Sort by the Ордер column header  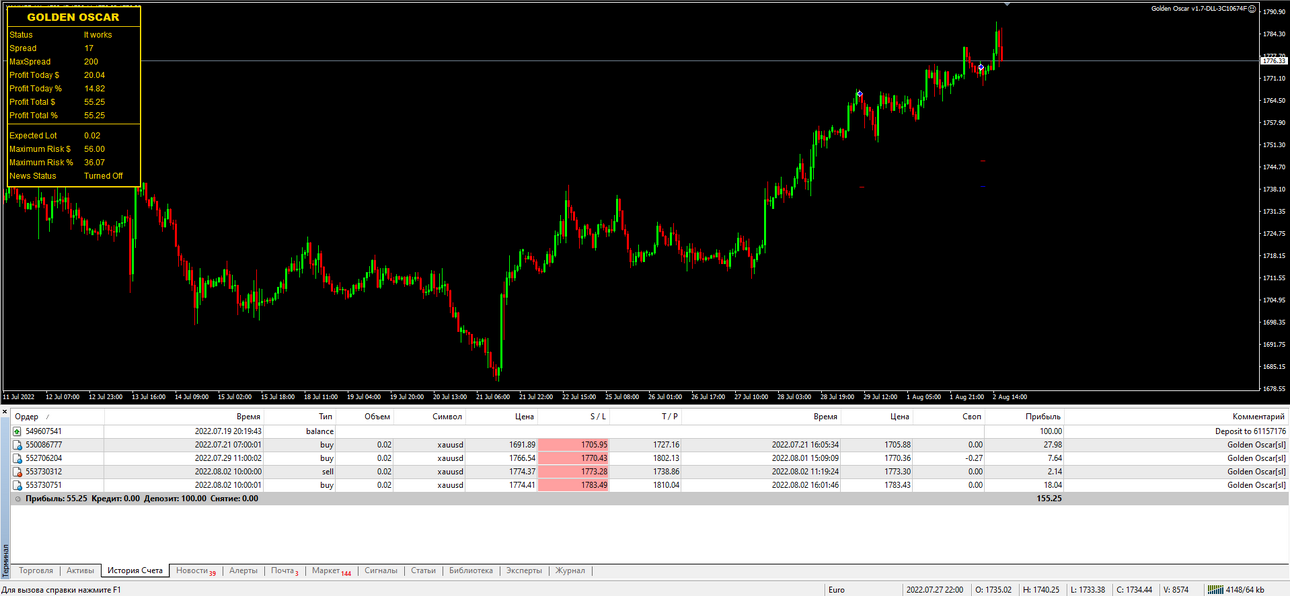(59, 416)
